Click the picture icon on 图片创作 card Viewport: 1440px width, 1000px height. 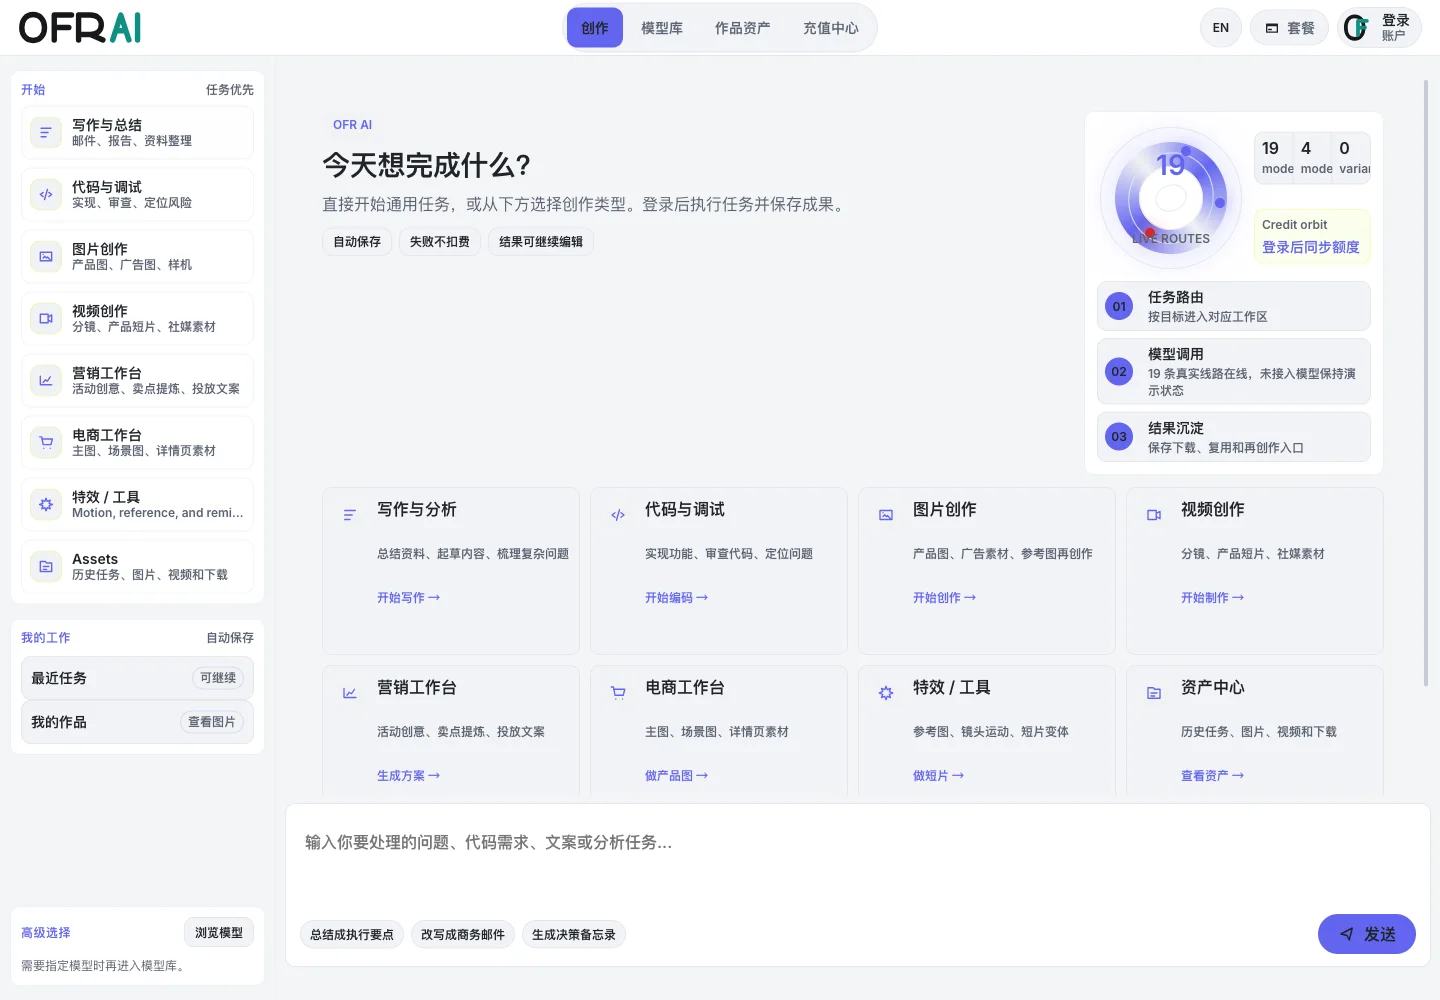886,515
